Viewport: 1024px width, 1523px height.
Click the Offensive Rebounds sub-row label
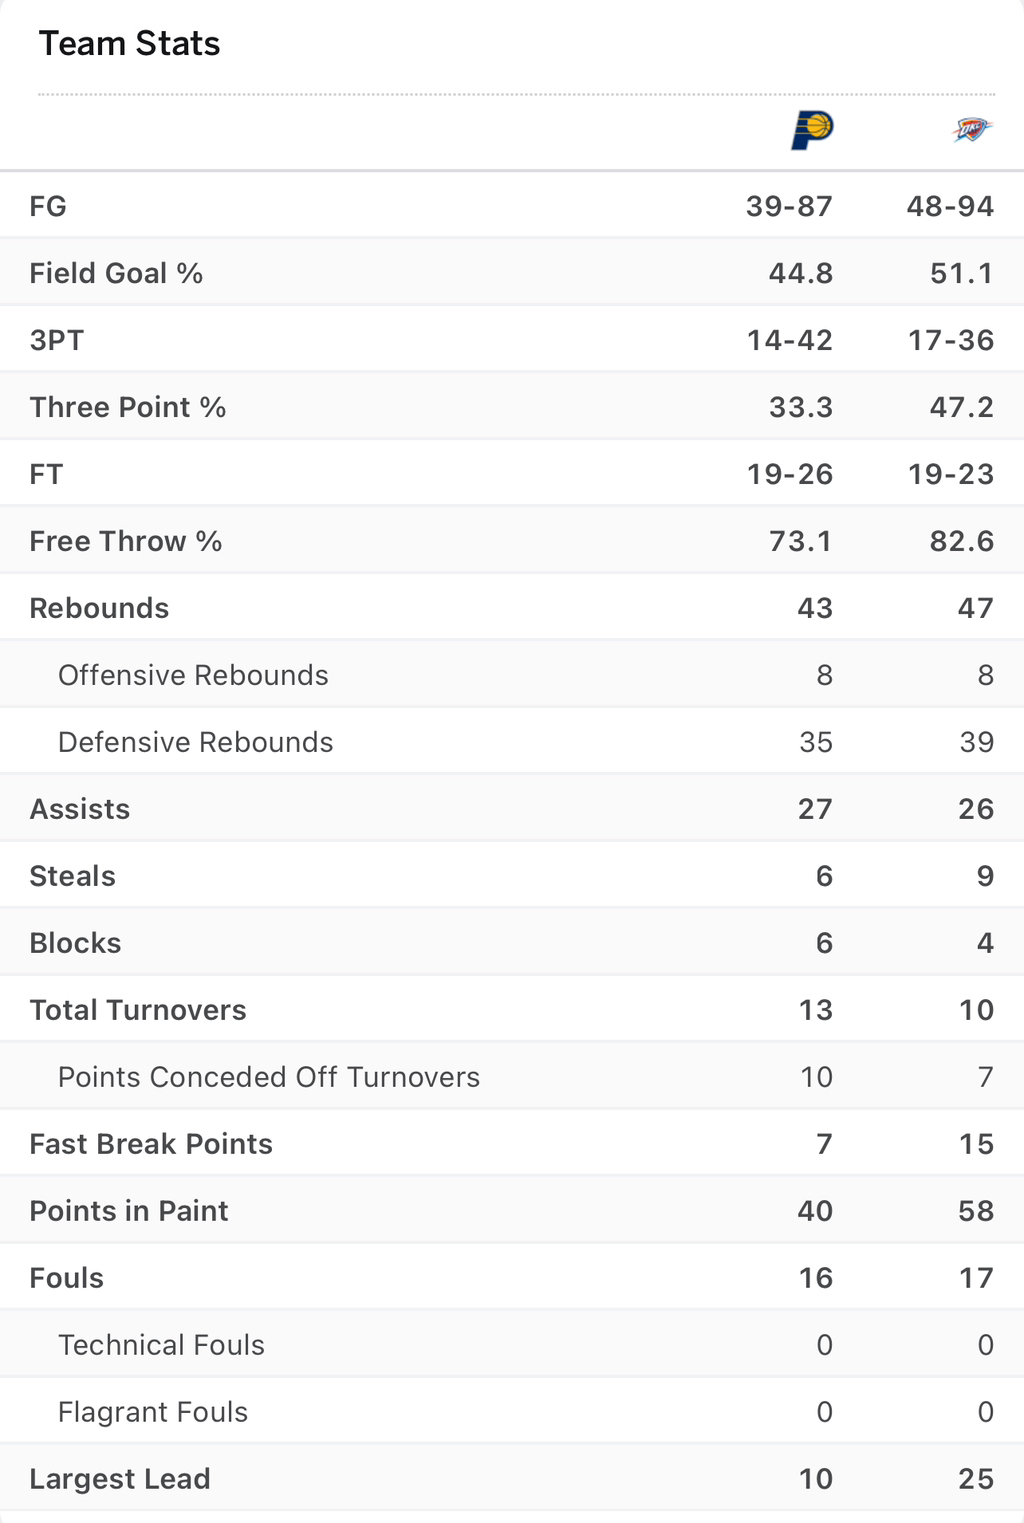[193, 675]
